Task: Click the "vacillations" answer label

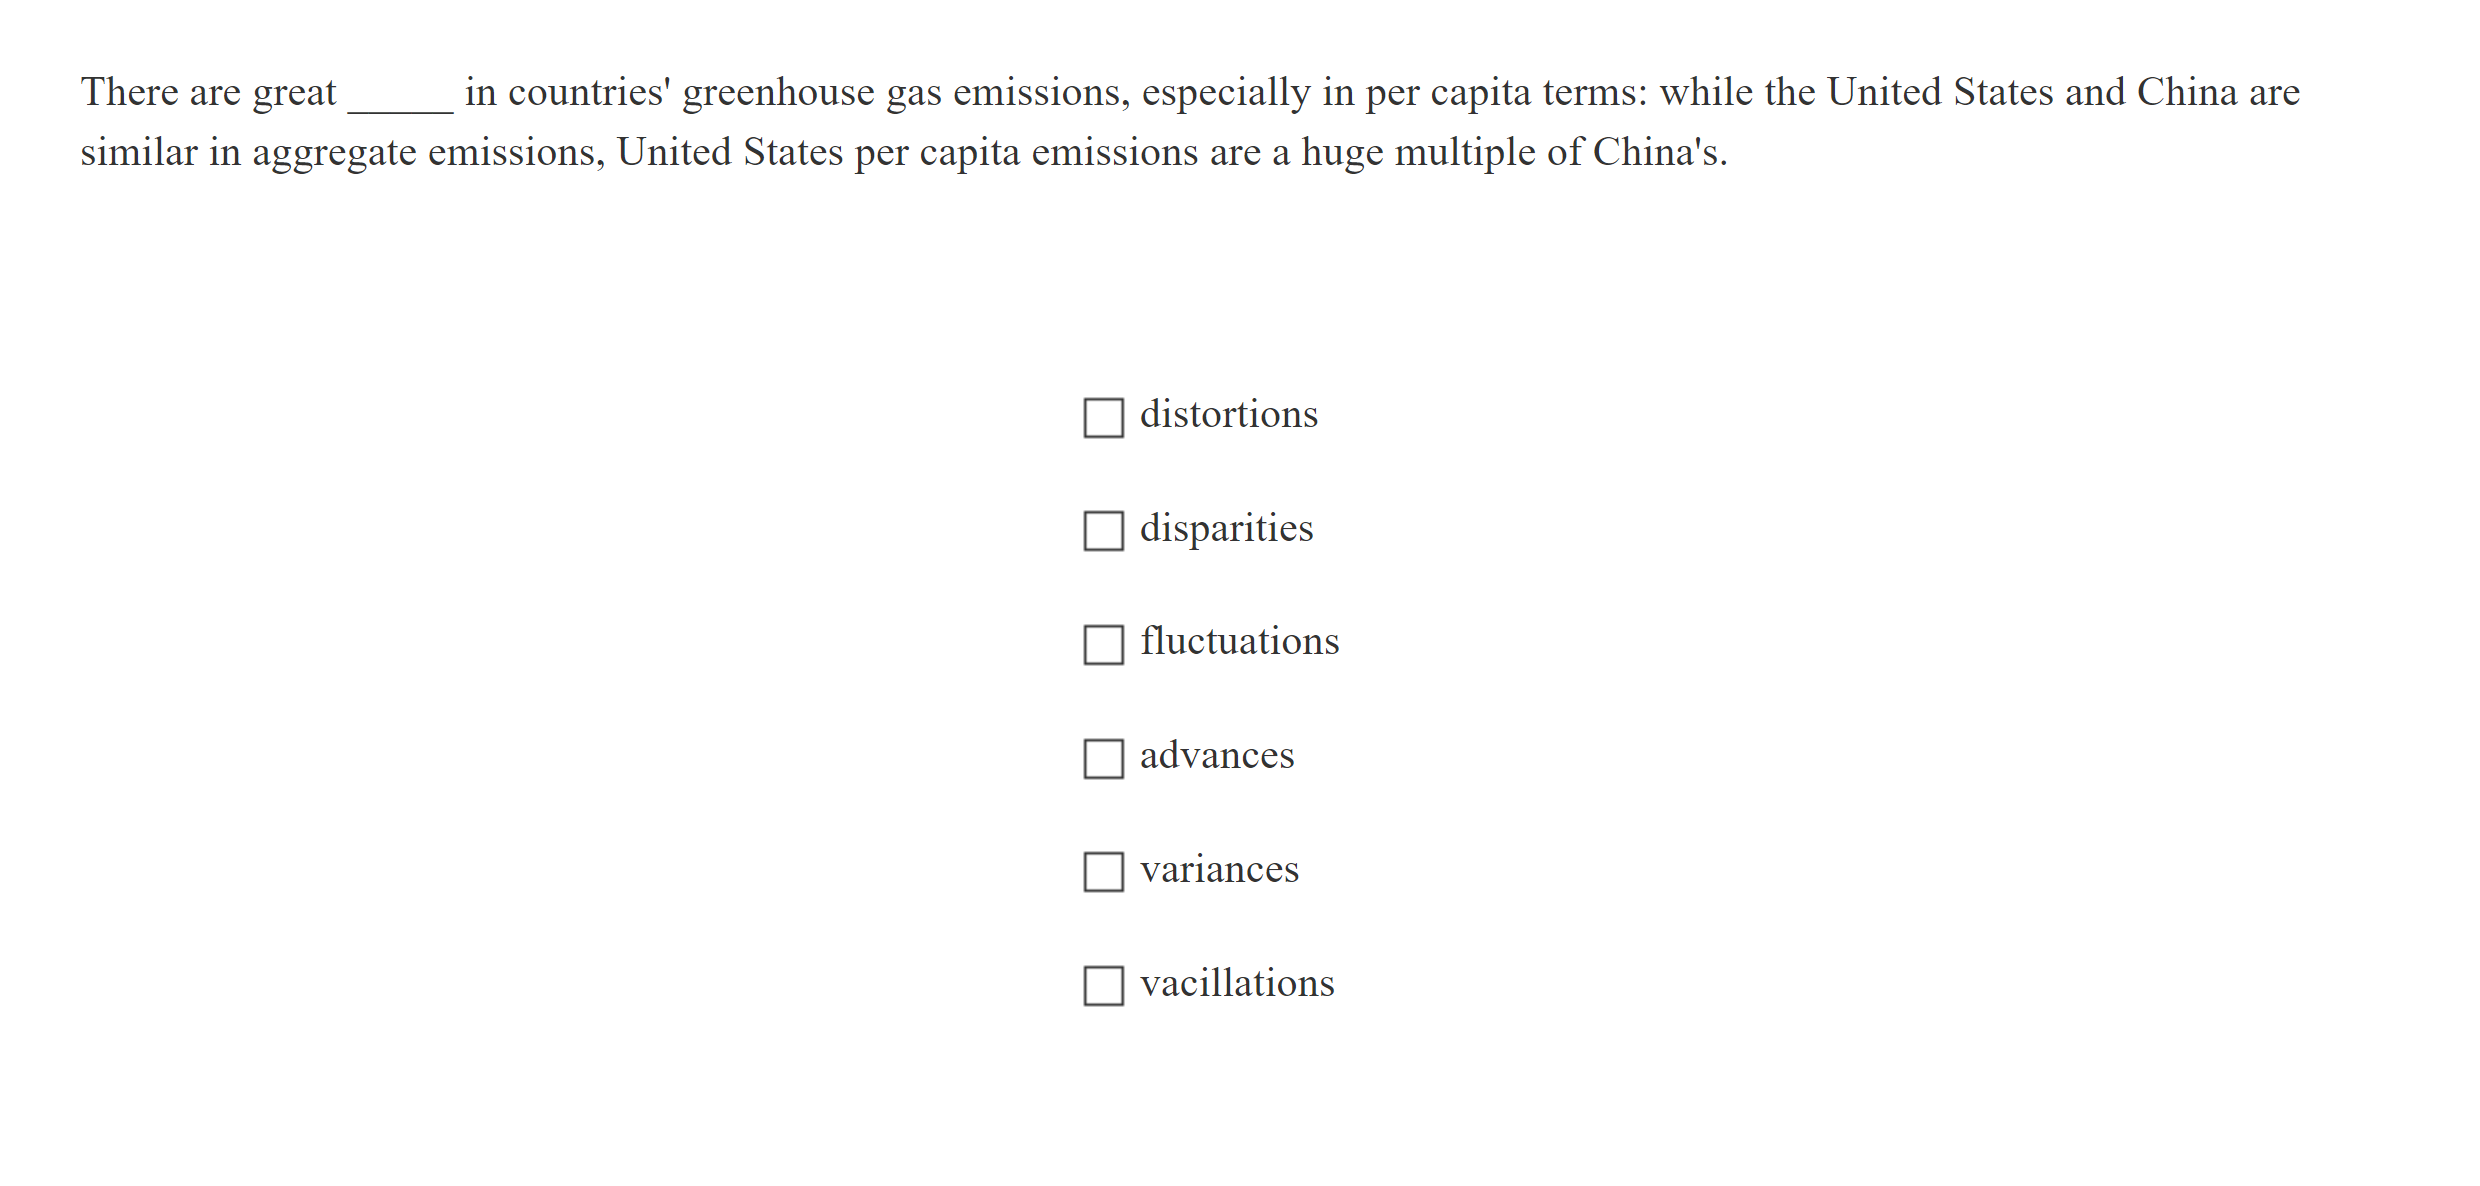Action: [1237, 982]
